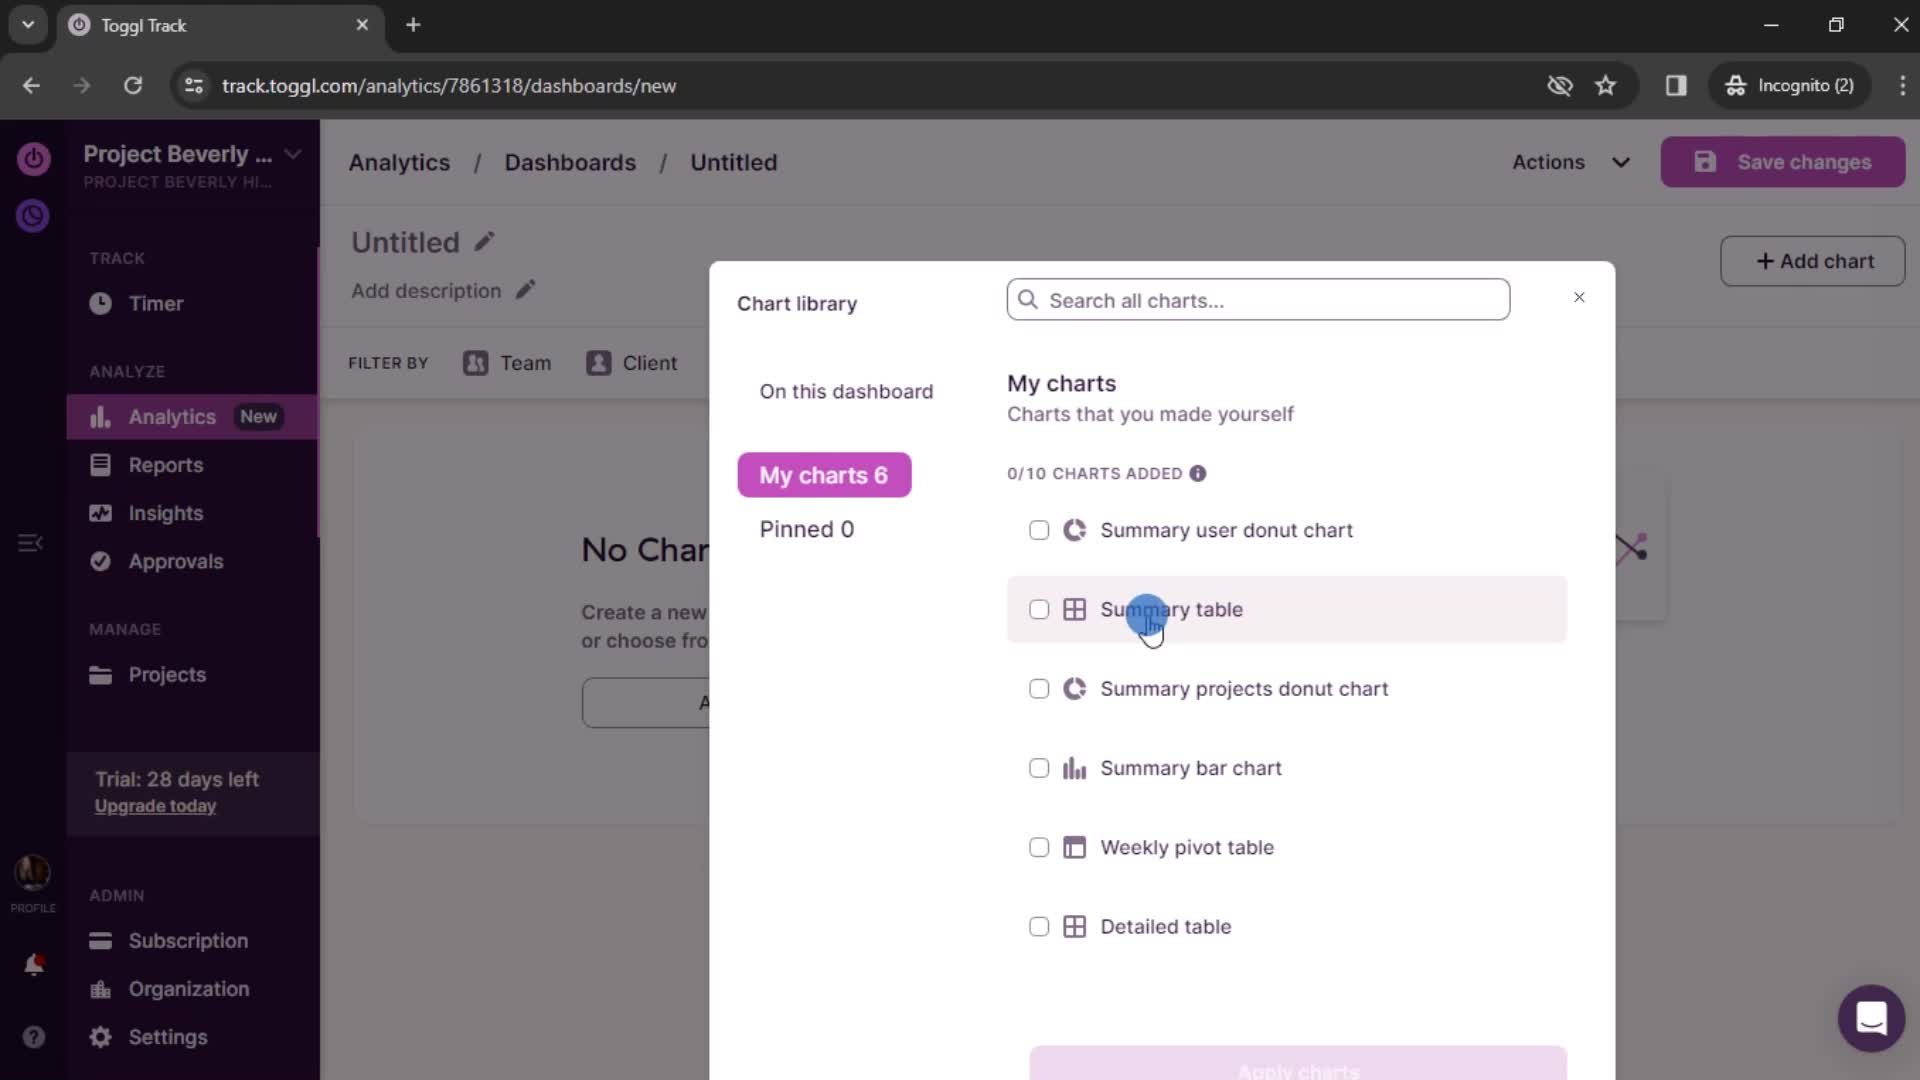Click Upgrade today link
The width and height of the screenshot is (1920, 1080).
156,806
